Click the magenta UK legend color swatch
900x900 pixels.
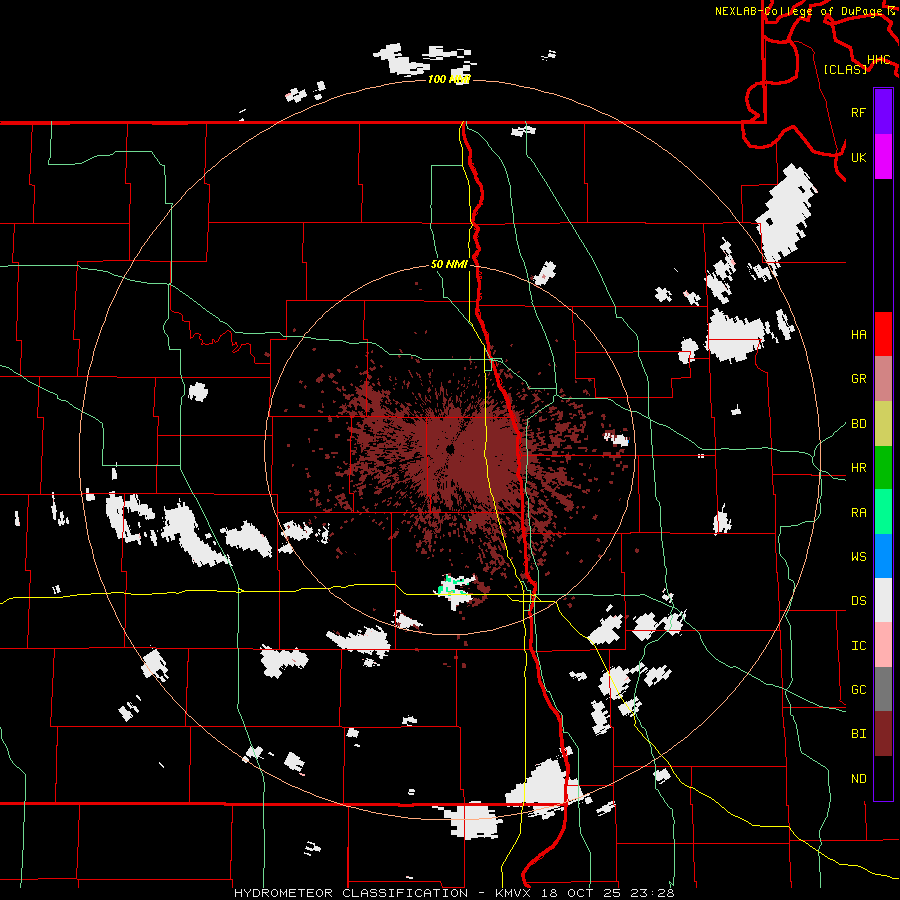(x=883, y=157)
